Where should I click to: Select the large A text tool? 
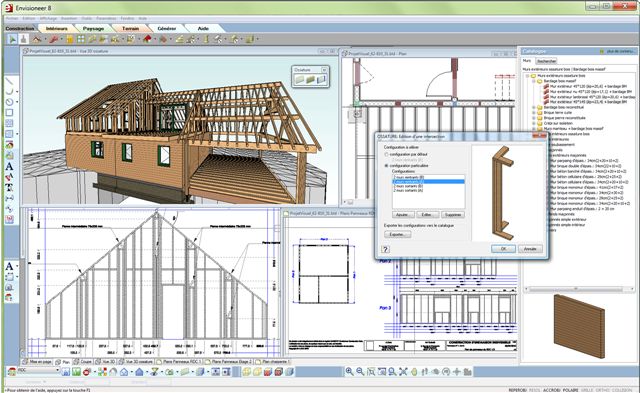click(9, 166)
